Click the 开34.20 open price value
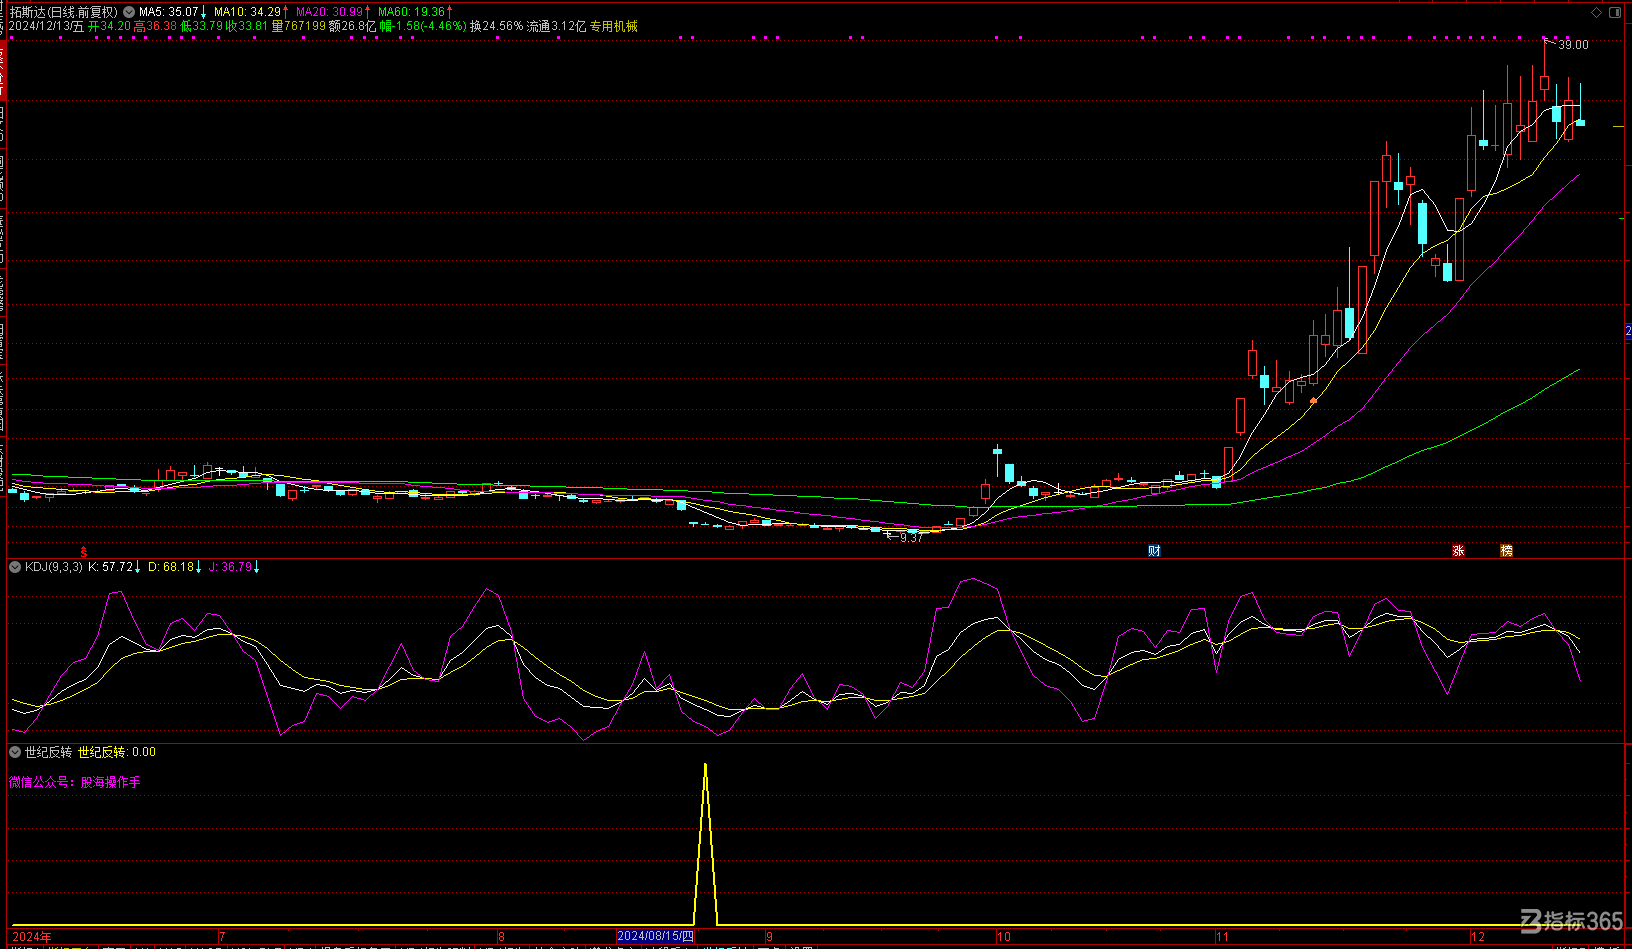This screenshot has height=949, width=1632. tap(109, 26)
